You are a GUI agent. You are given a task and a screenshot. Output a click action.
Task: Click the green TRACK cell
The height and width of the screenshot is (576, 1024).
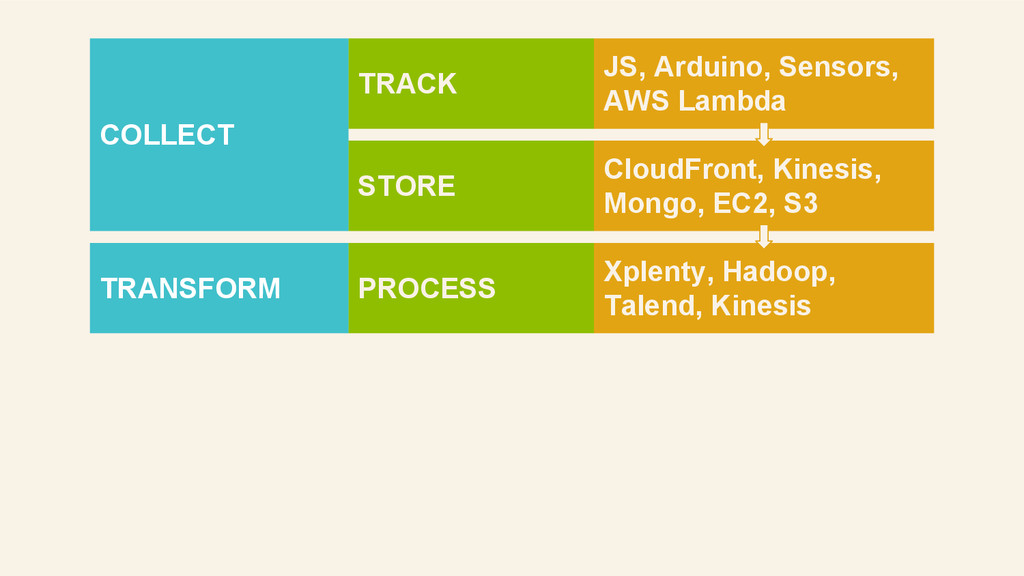pos(471,84)
